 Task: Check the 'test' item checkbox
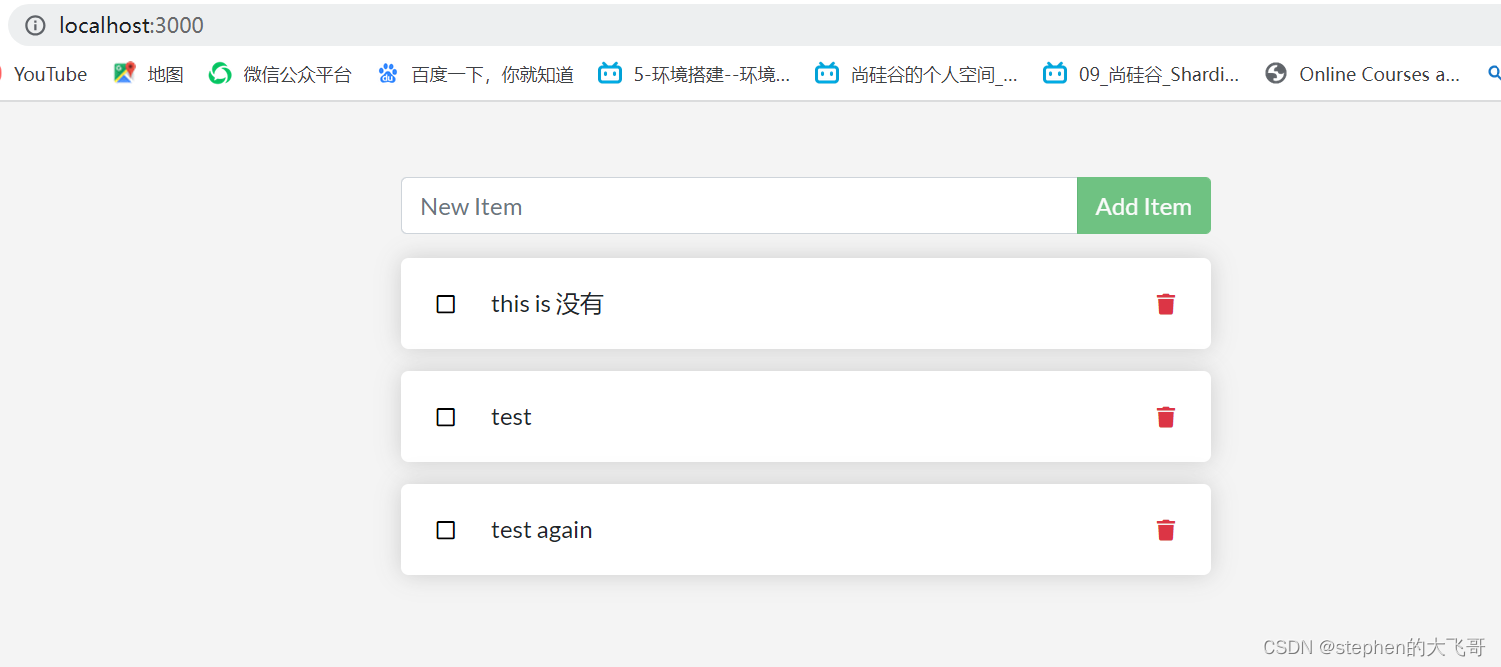coord(446,417)
